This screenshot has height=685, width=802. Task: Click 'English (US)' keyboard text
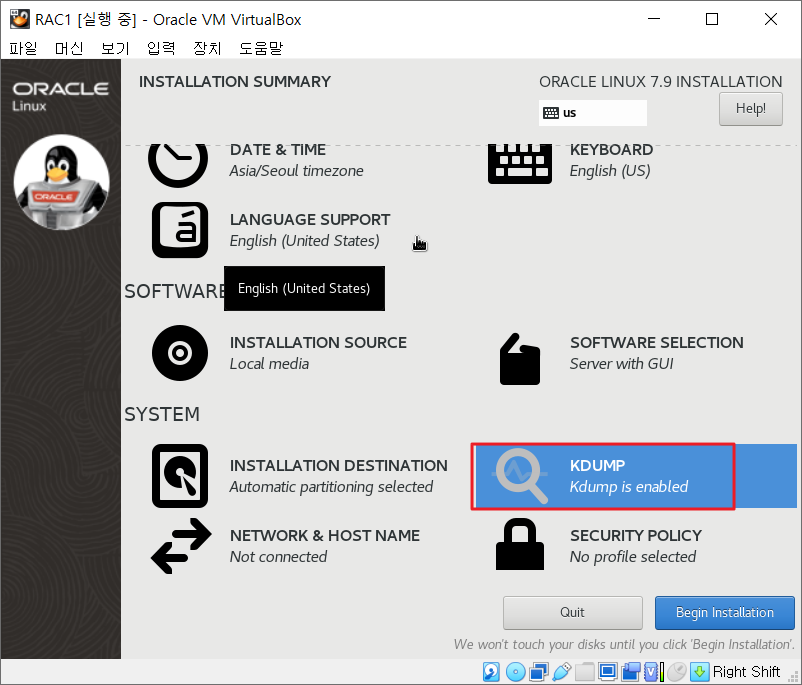pos(610,170)
